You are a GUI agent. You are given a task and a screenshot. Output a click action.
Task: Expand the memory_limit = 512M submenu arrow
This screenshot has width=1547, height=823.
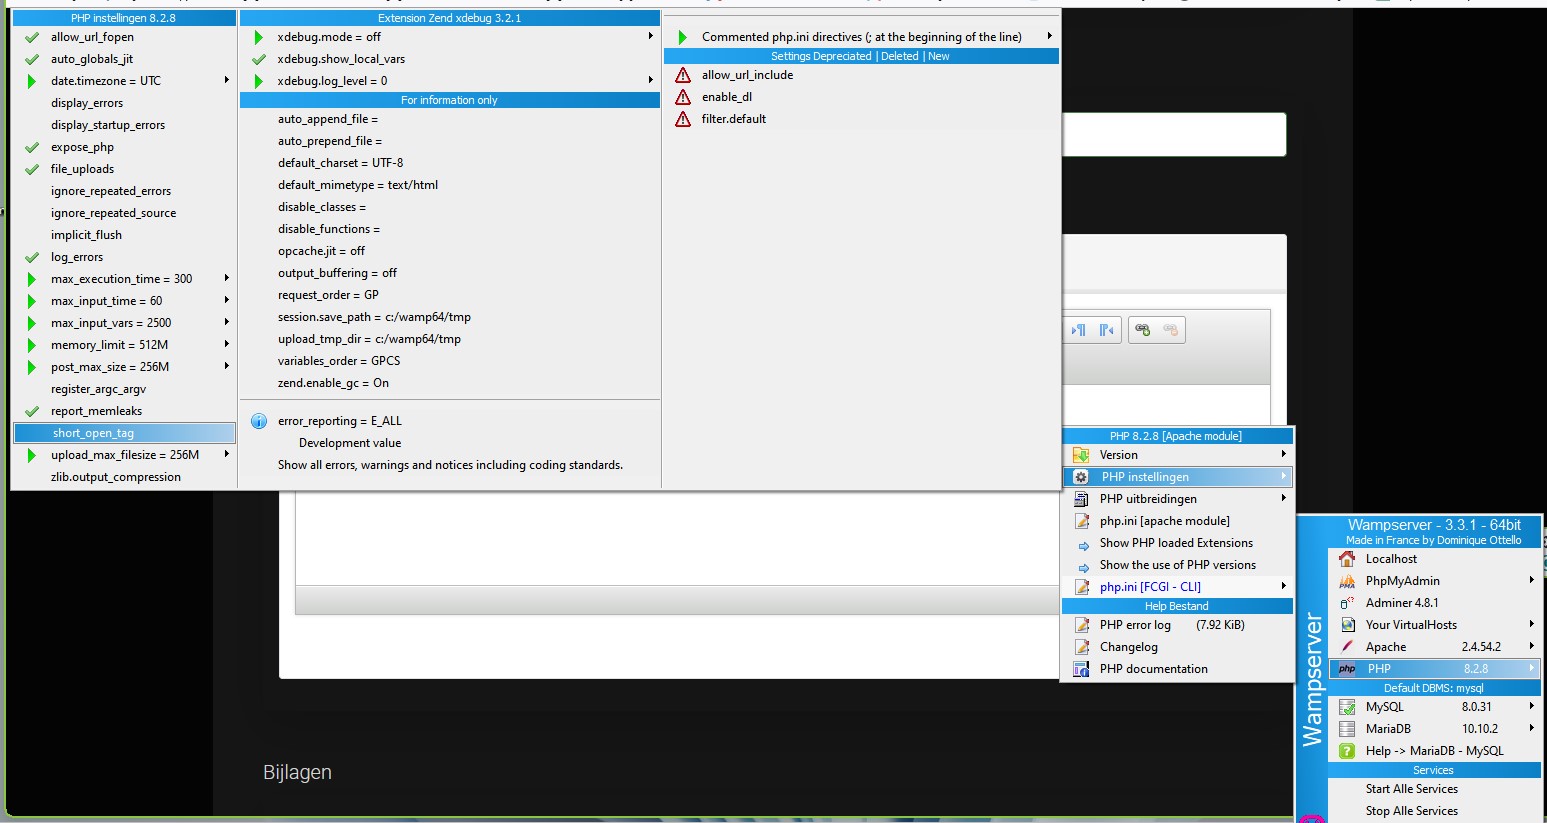pos(227,345)
